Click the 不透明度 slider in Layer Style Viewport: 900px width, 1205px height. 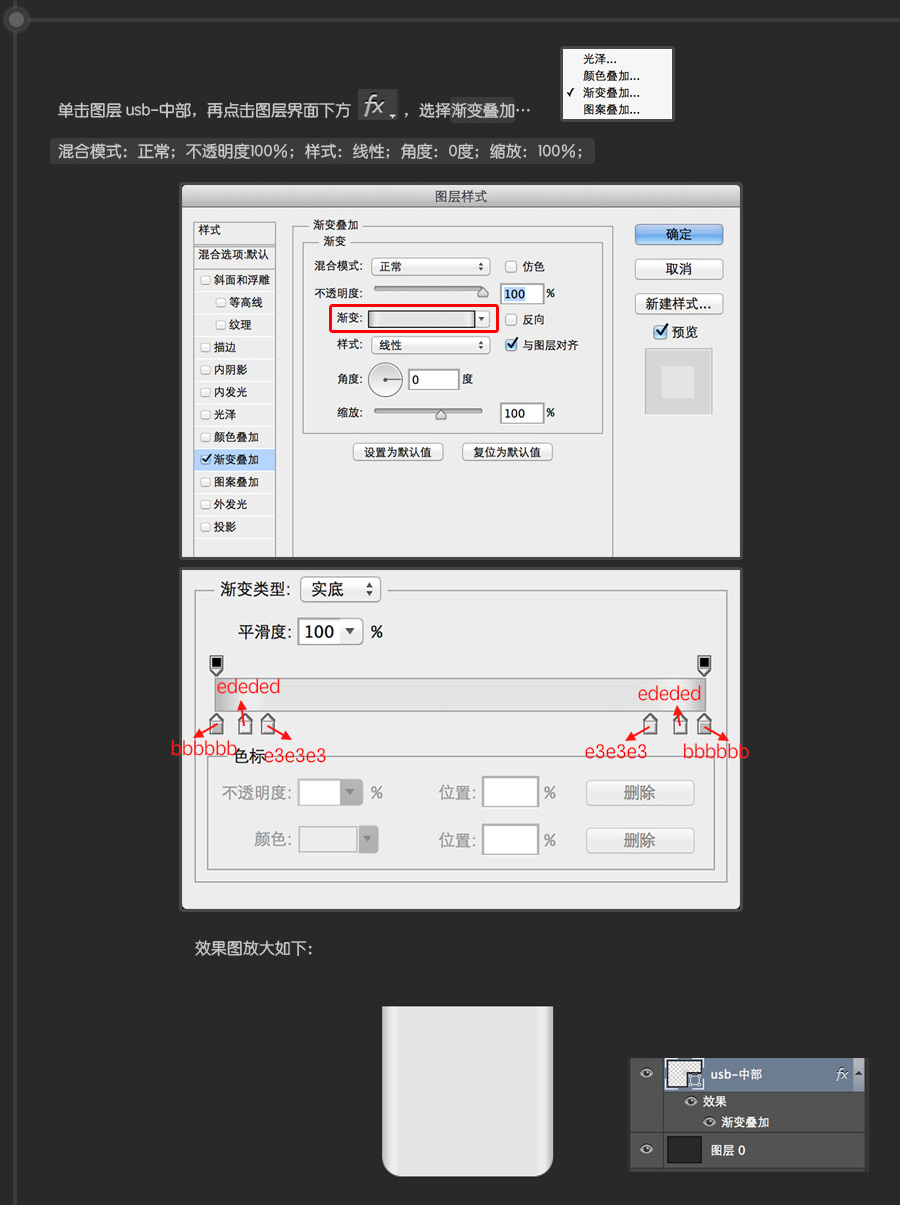coord(431,291)
